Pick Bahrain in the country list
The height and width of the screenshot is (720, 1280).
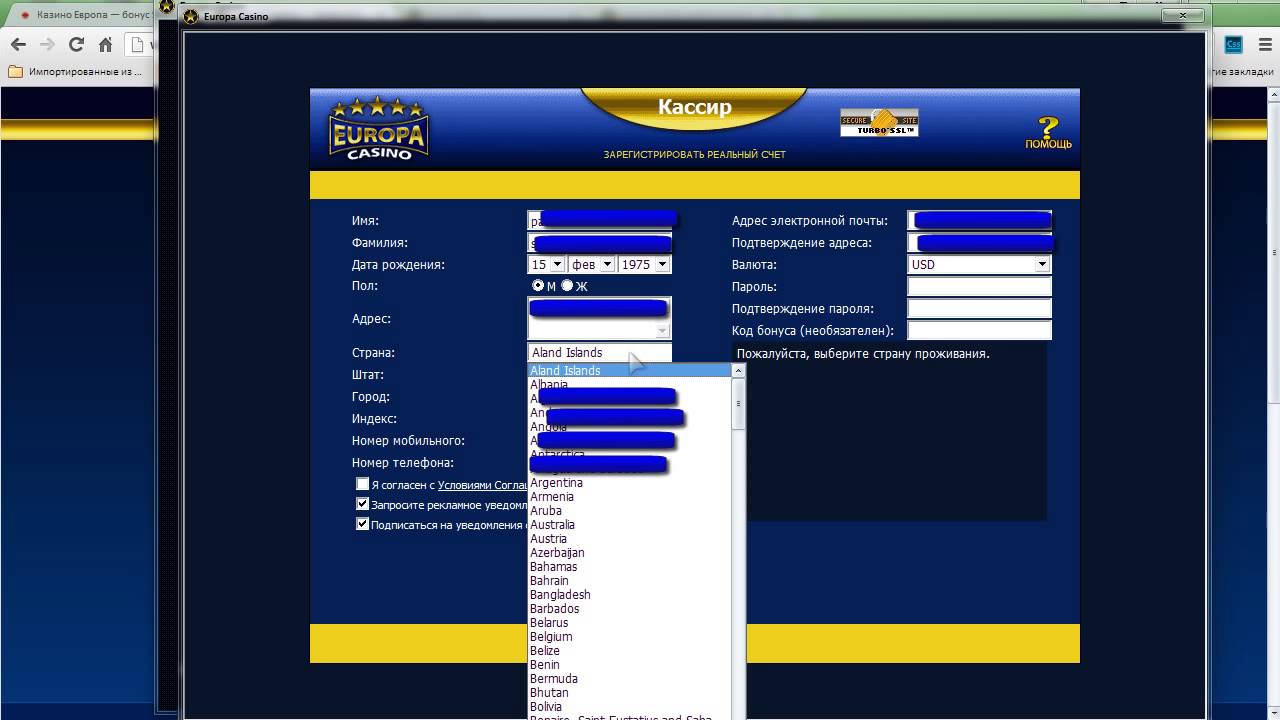click(631, 581)
